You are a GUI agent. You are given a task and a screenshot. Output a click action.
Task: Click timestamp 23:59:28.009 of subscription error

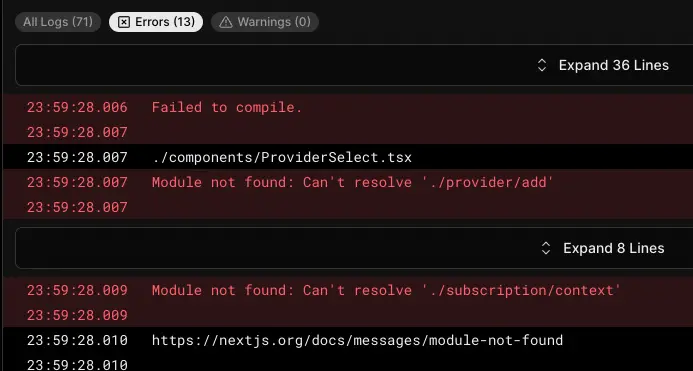pos(77,290)
